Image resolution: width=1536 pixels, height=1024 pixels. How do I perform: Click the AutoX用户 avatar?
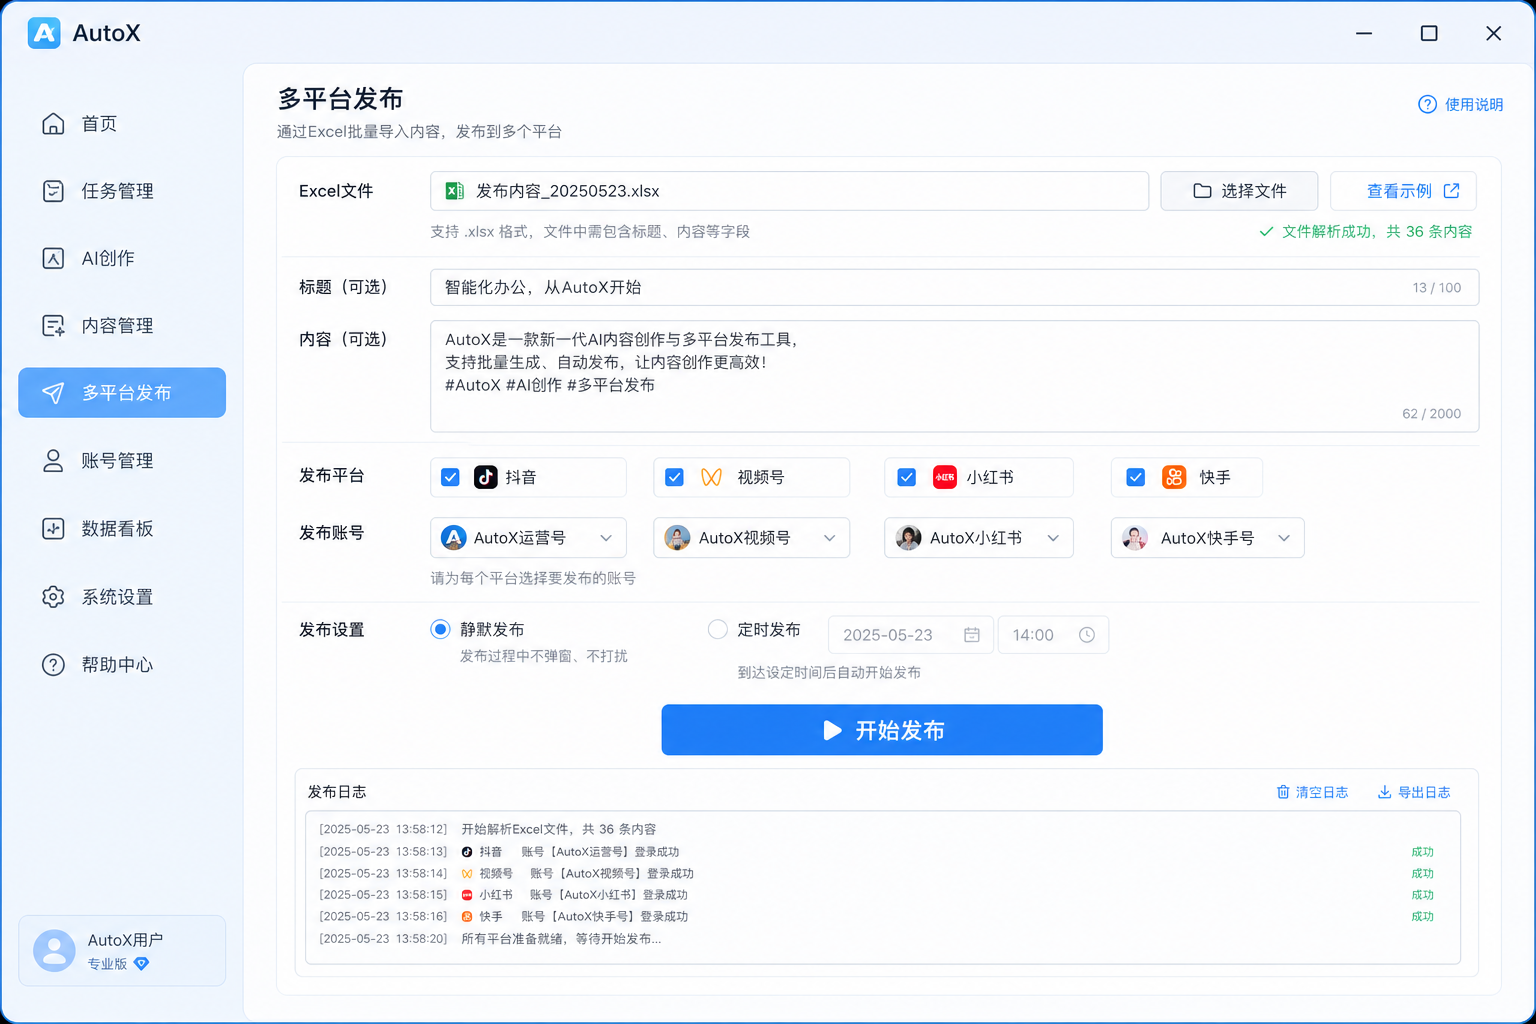pos(55,950)
